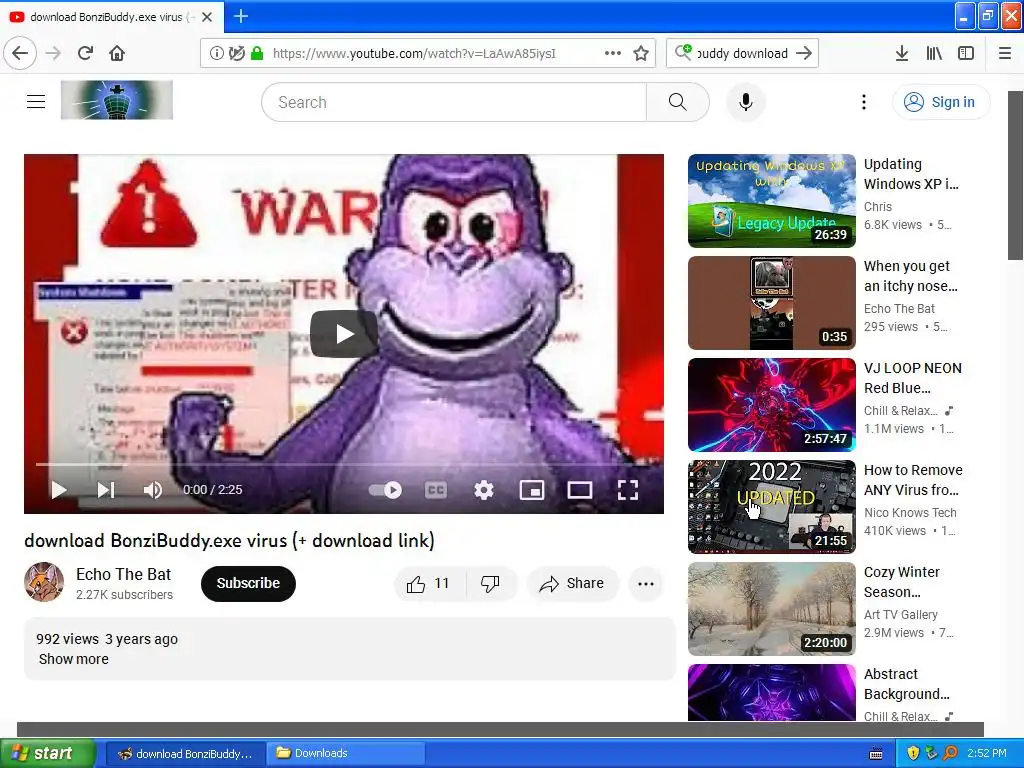Screen dimensions: 1024x768
Task: Toggle the autoplay switch
Action: click(385, 490)
